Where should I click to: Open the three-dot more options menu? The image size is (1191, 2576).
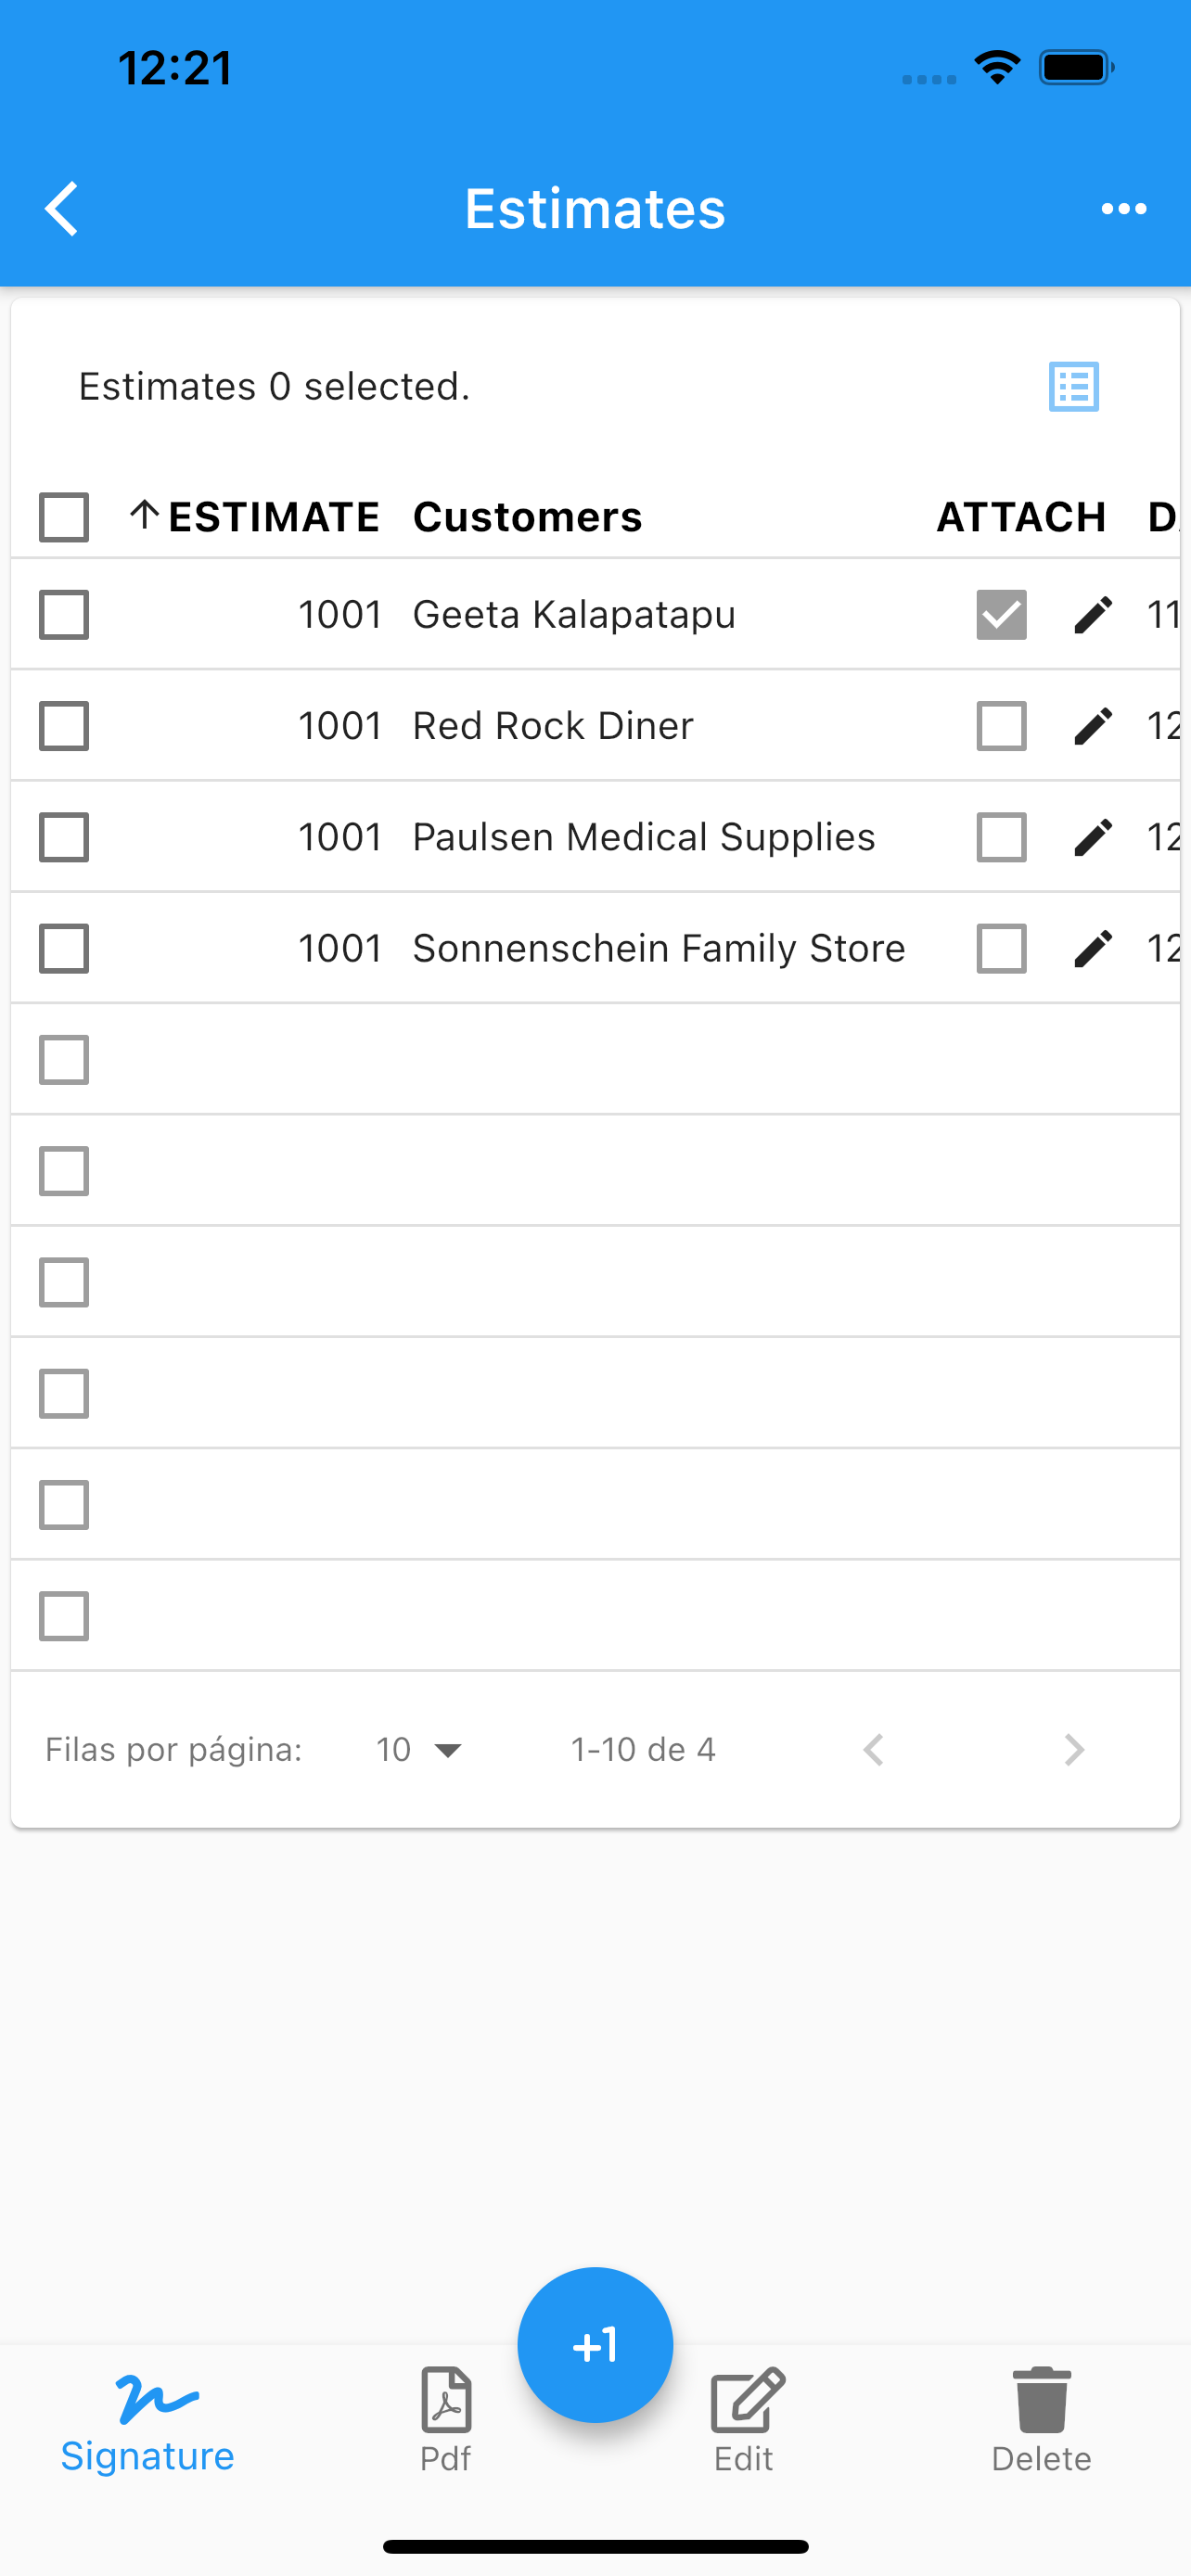coord(1123,209)
